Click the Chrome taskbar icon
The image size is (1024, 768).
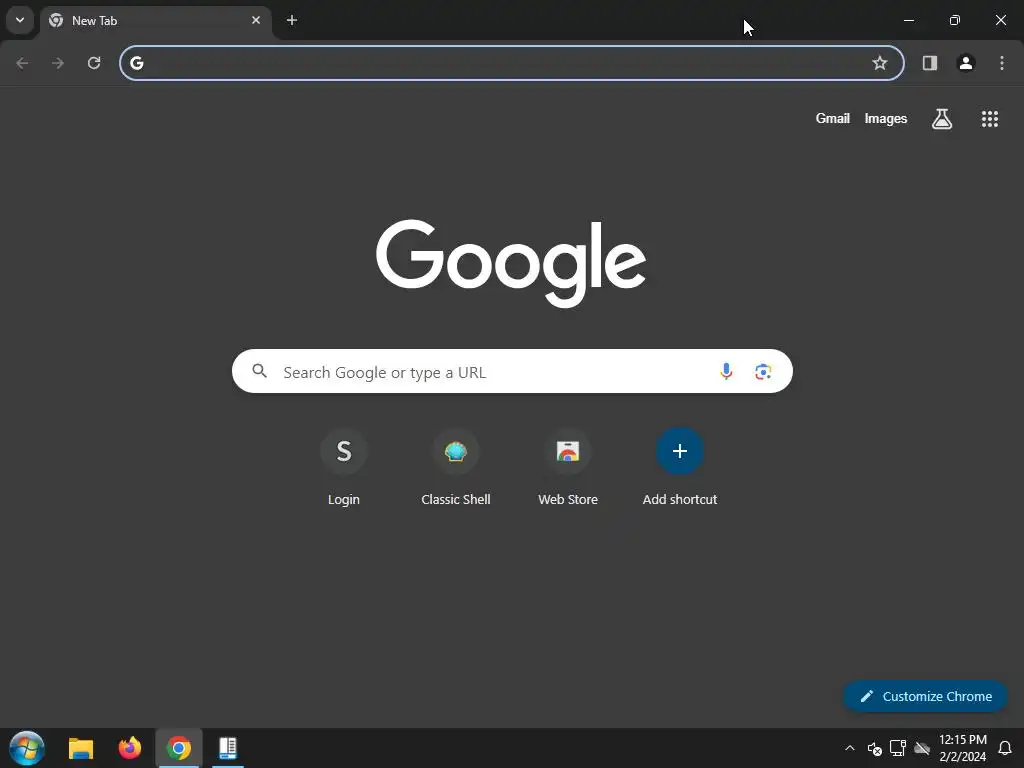[179, 748]
